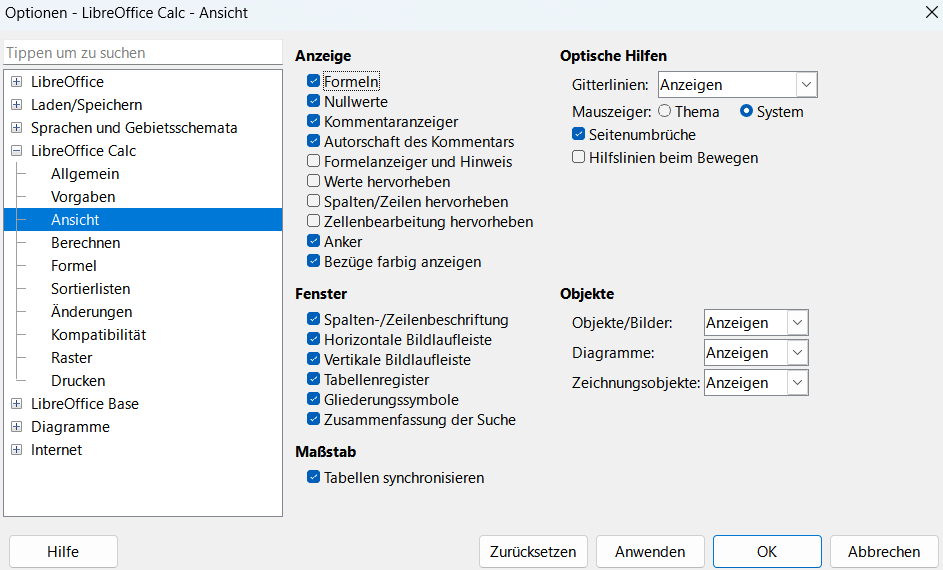Image resolution: width=943 pixels, height=570 pixels.
Task: Enable Werte hervorheben checkbox
Action: pyautogui.click(x=313, y=181)
